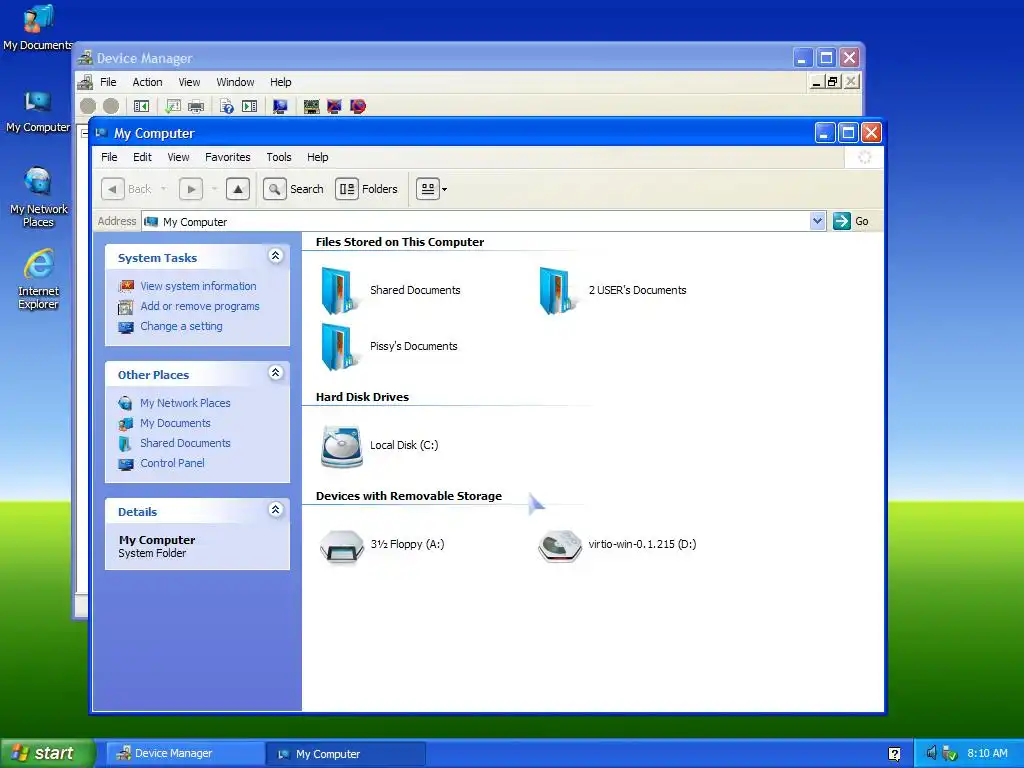
Task: Select the 3½ Floppy (A:) drive icon
Action: pos(342,545)
